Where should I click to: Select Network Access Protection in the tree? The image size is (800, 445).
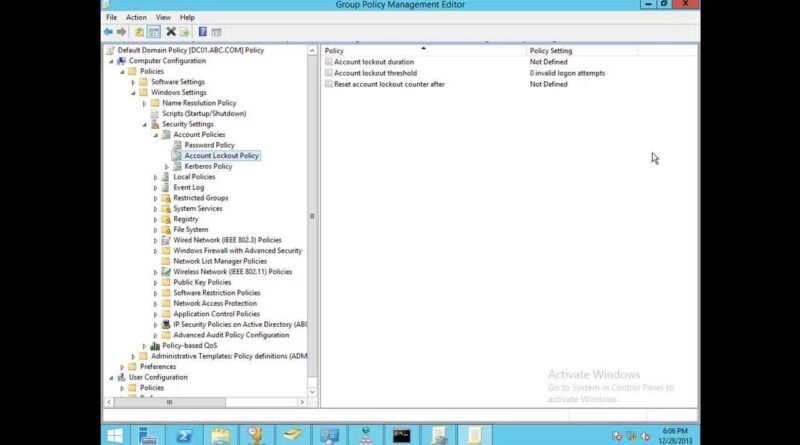pyautogui.click(x=215, y=303)
